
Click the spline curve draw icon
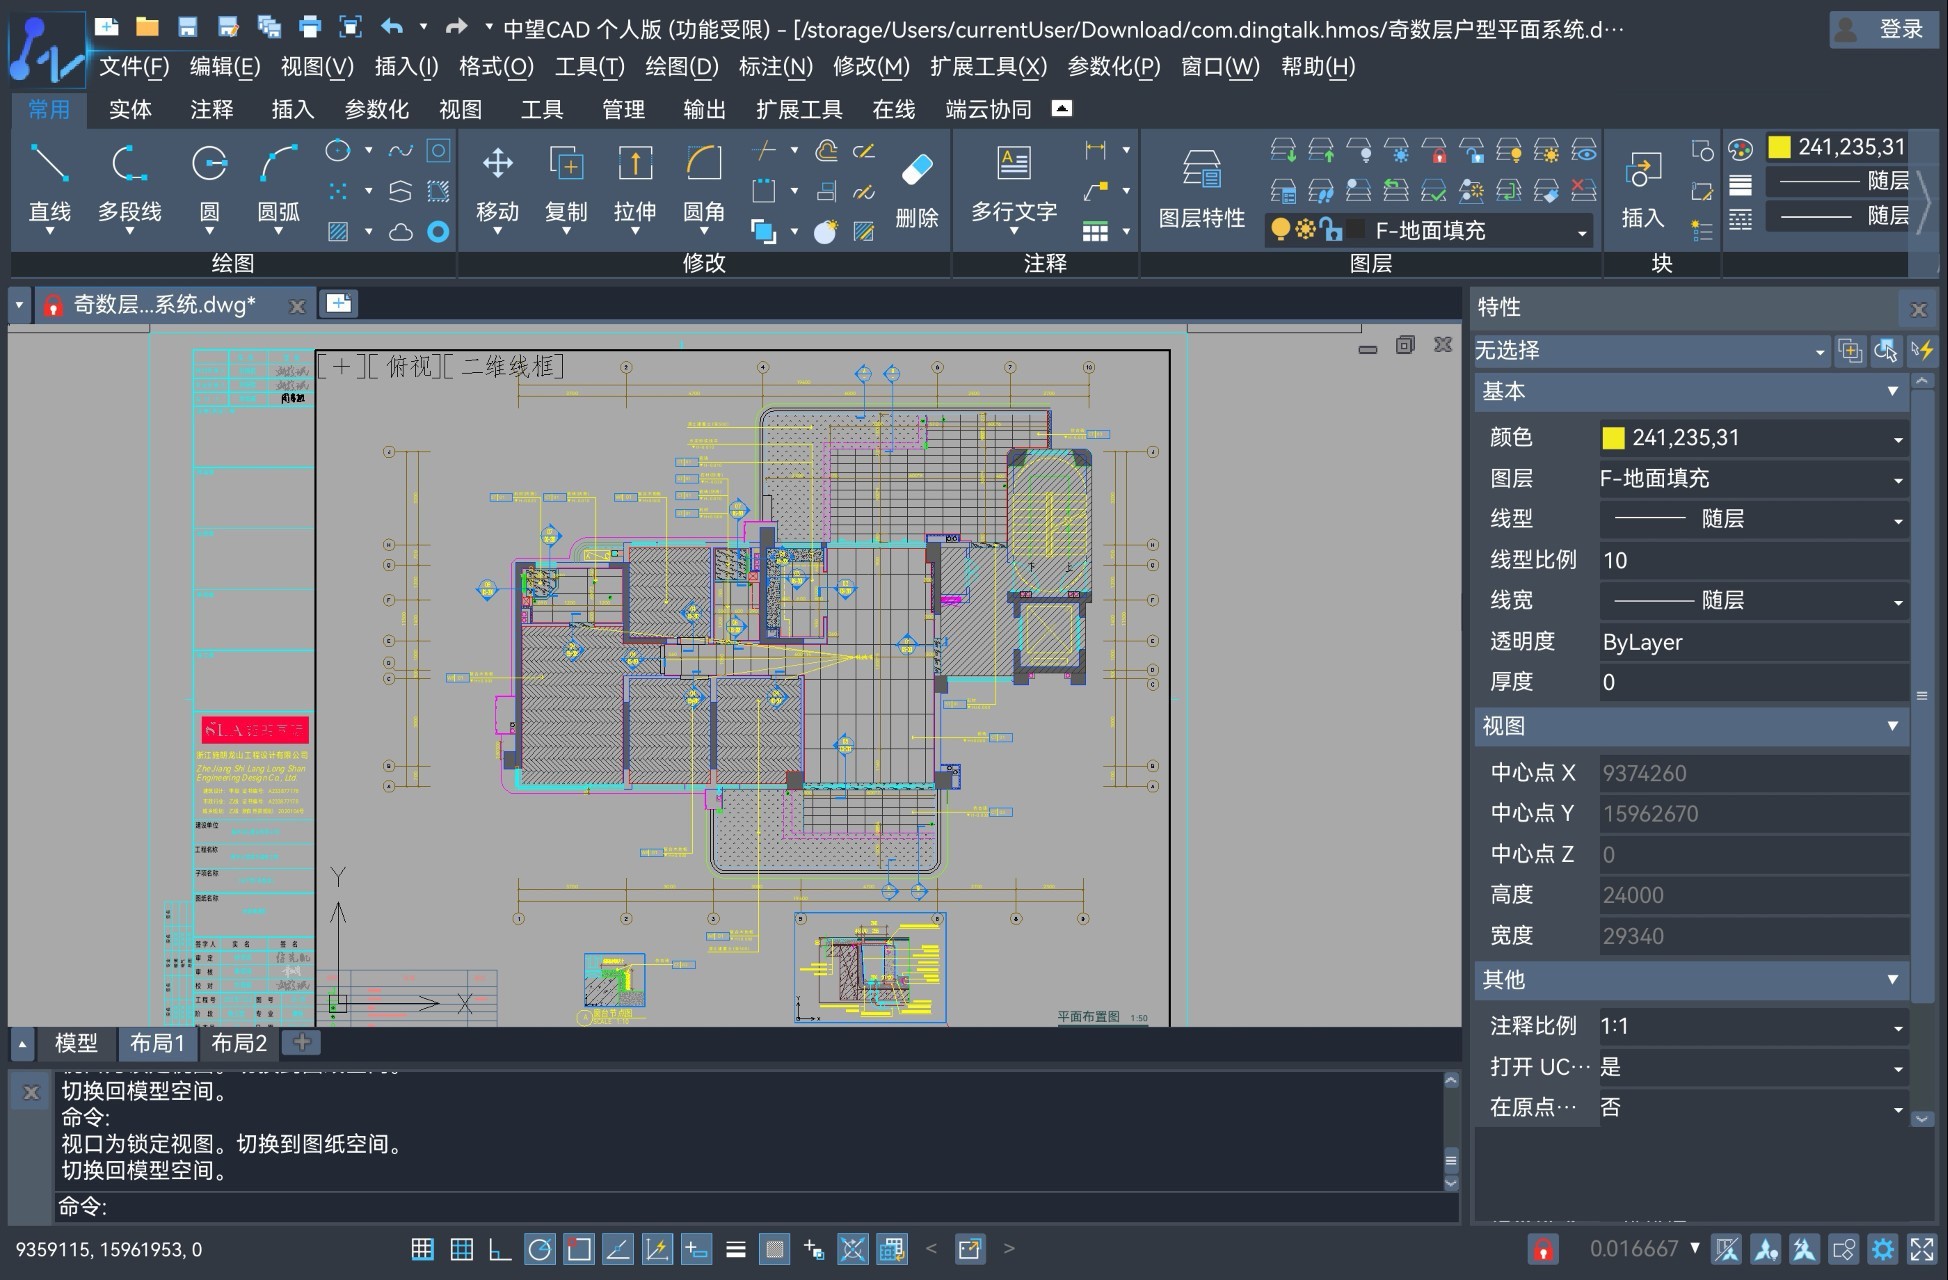coord(401,151)
